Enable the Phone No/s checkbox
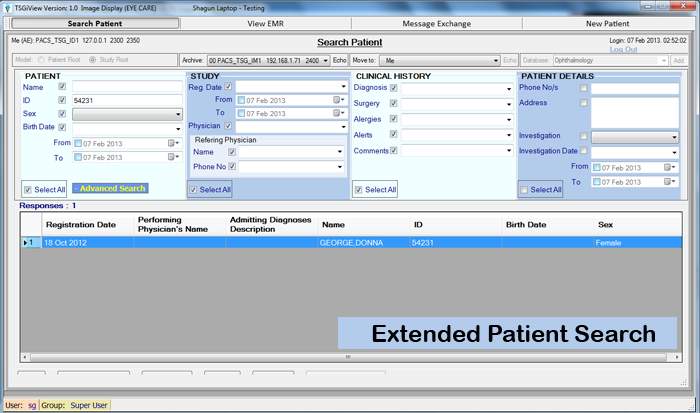 (x=583, y=88)
